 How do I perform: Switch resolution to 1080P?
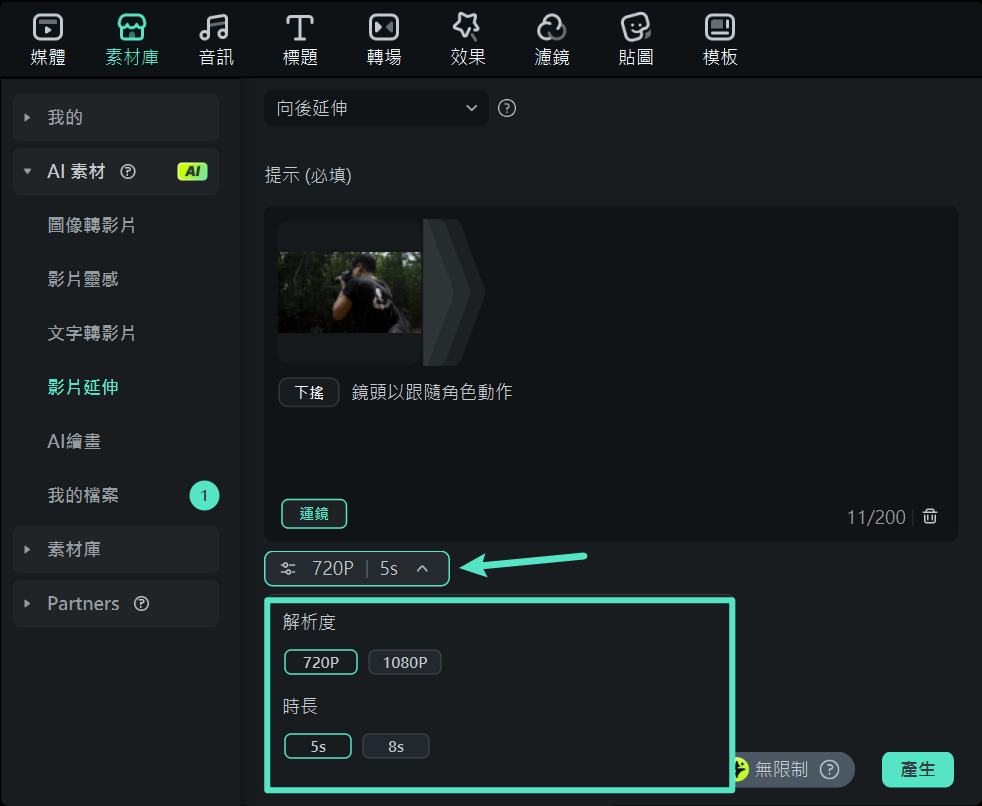pos(404,661)
